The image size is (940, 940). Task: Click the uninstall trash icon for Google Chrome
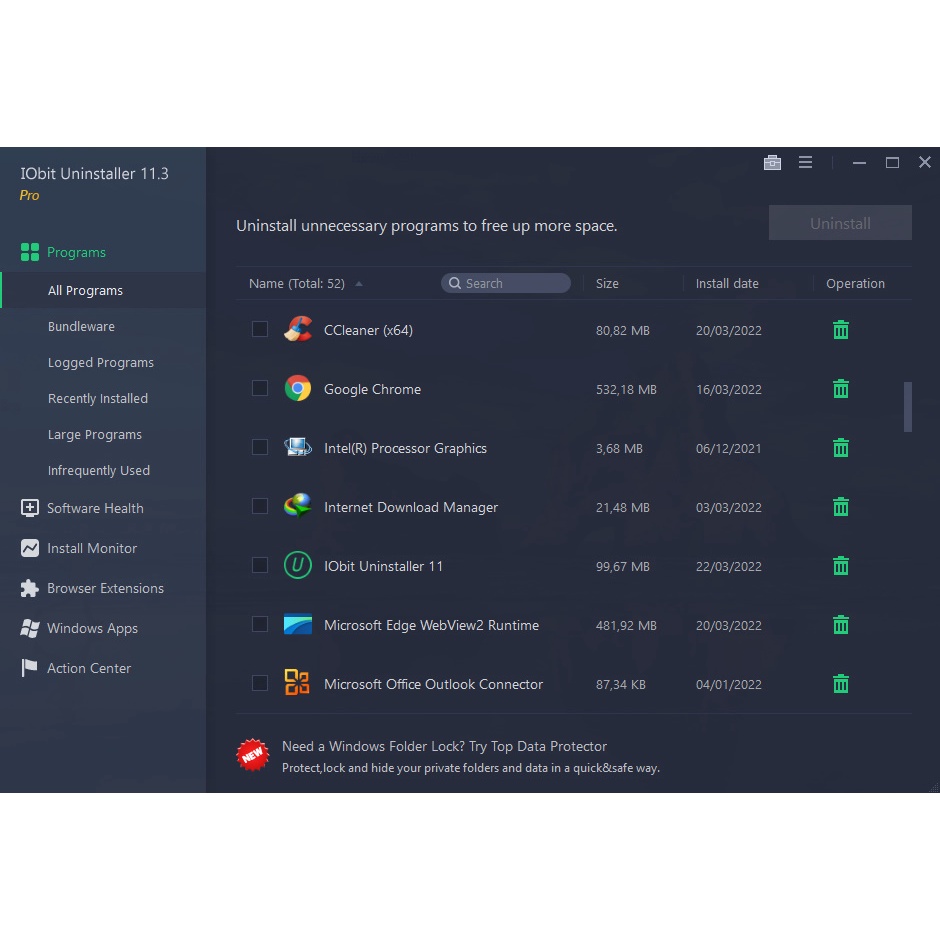[841, 389]
